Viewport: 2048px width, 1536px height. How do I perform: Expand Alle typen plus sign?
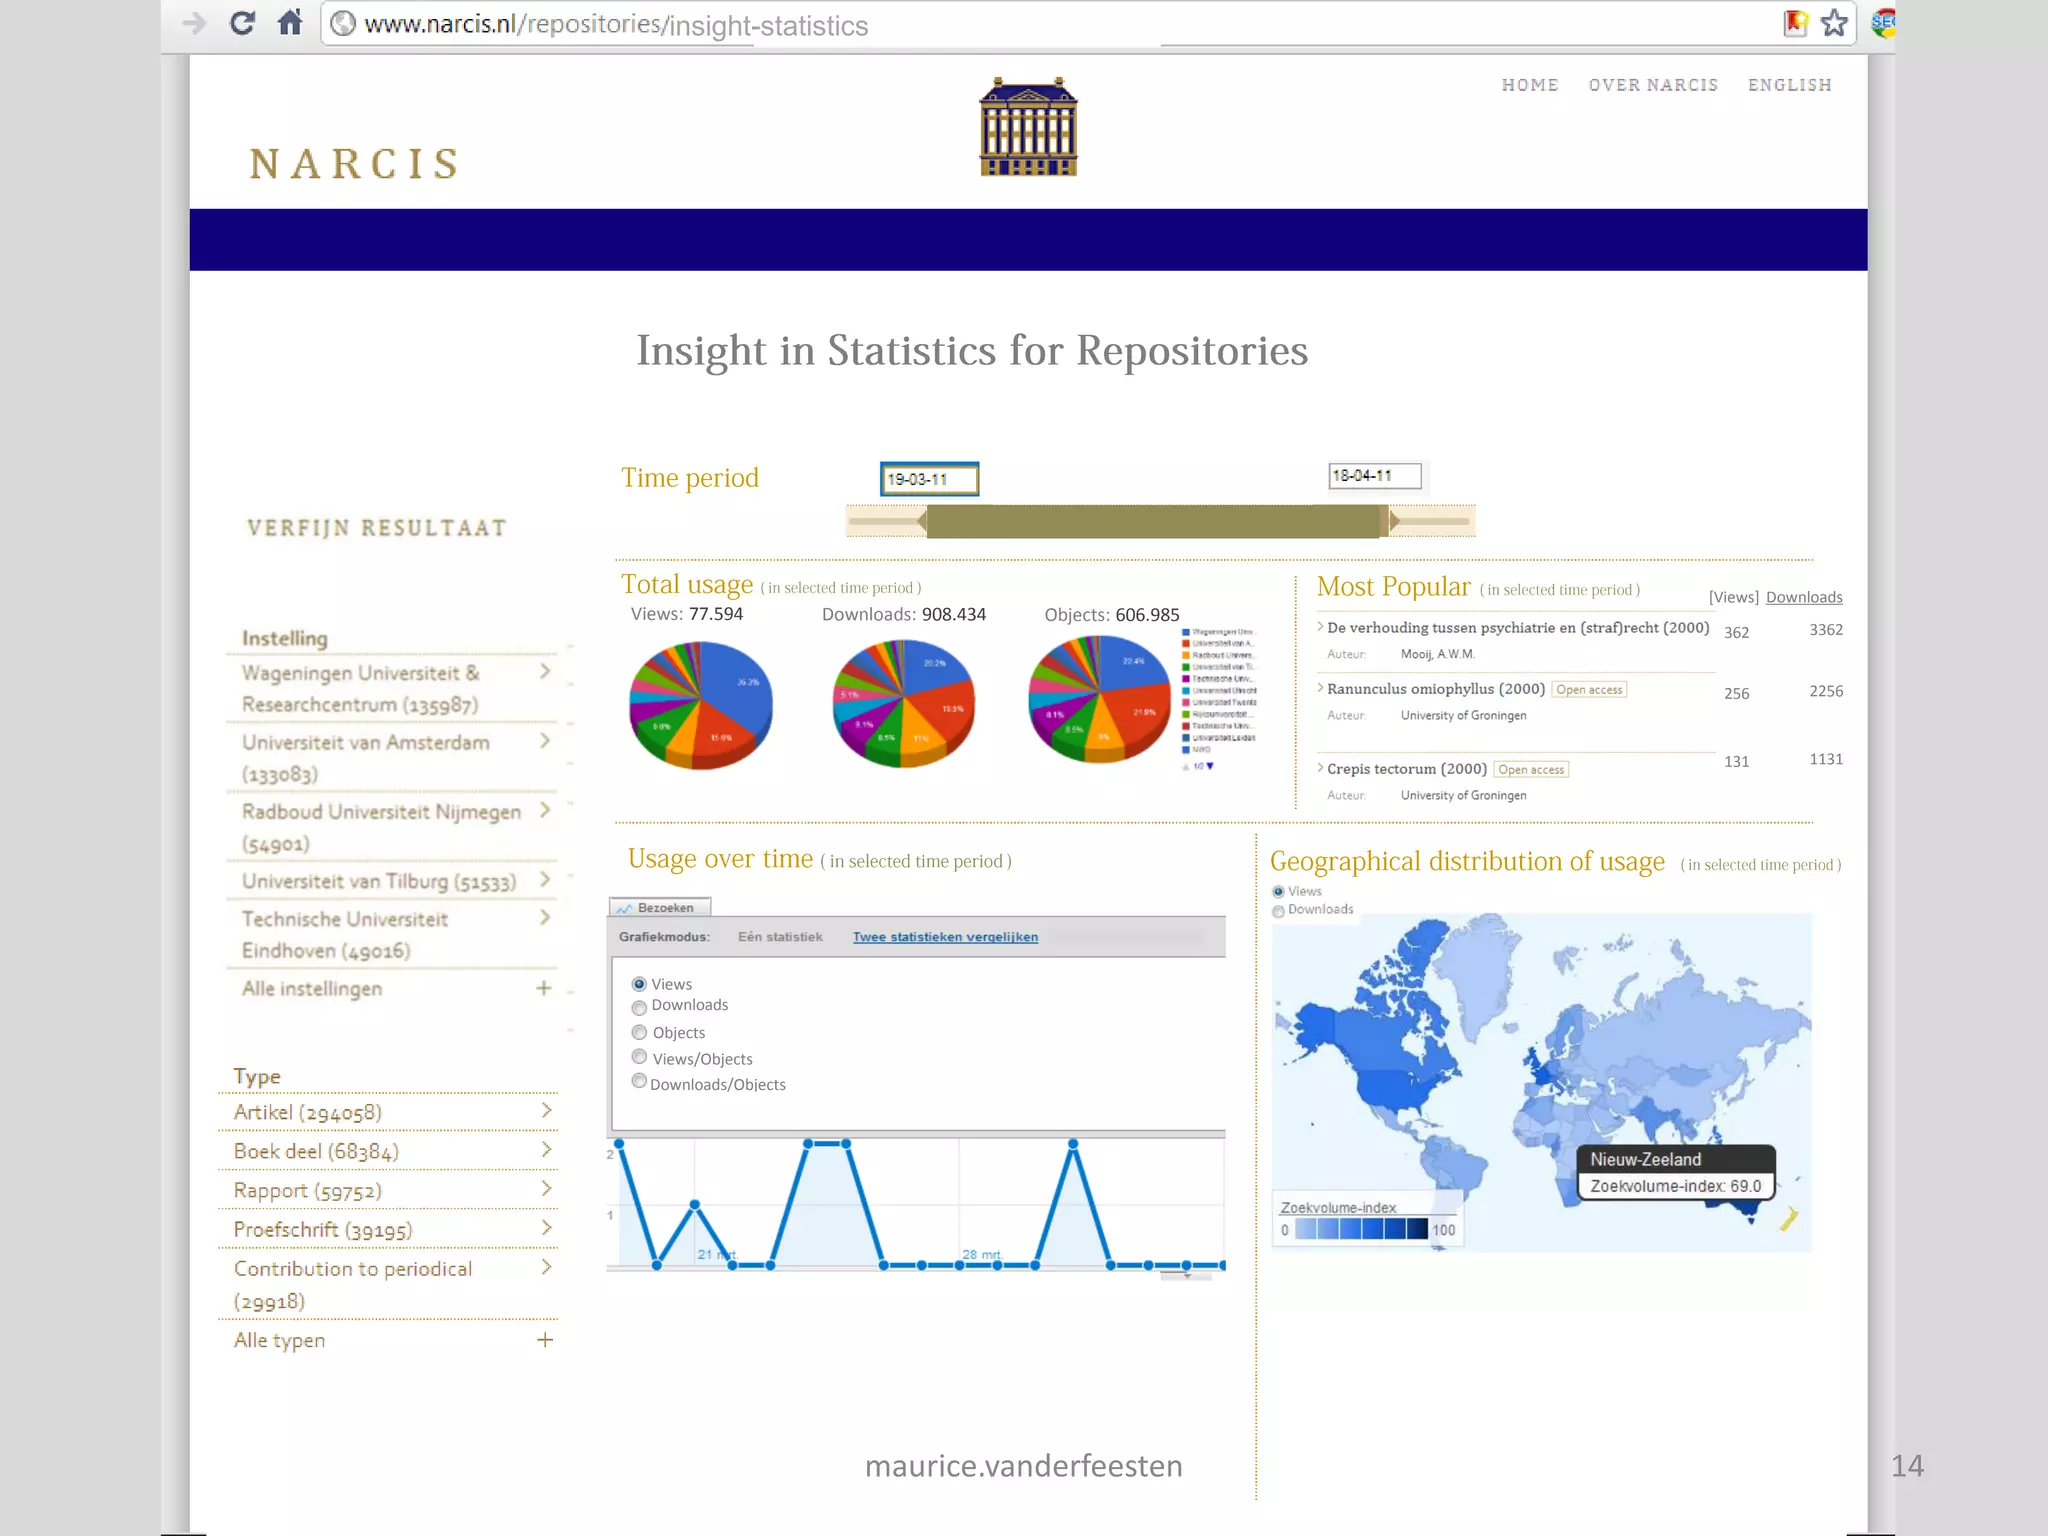[545, 1339]
